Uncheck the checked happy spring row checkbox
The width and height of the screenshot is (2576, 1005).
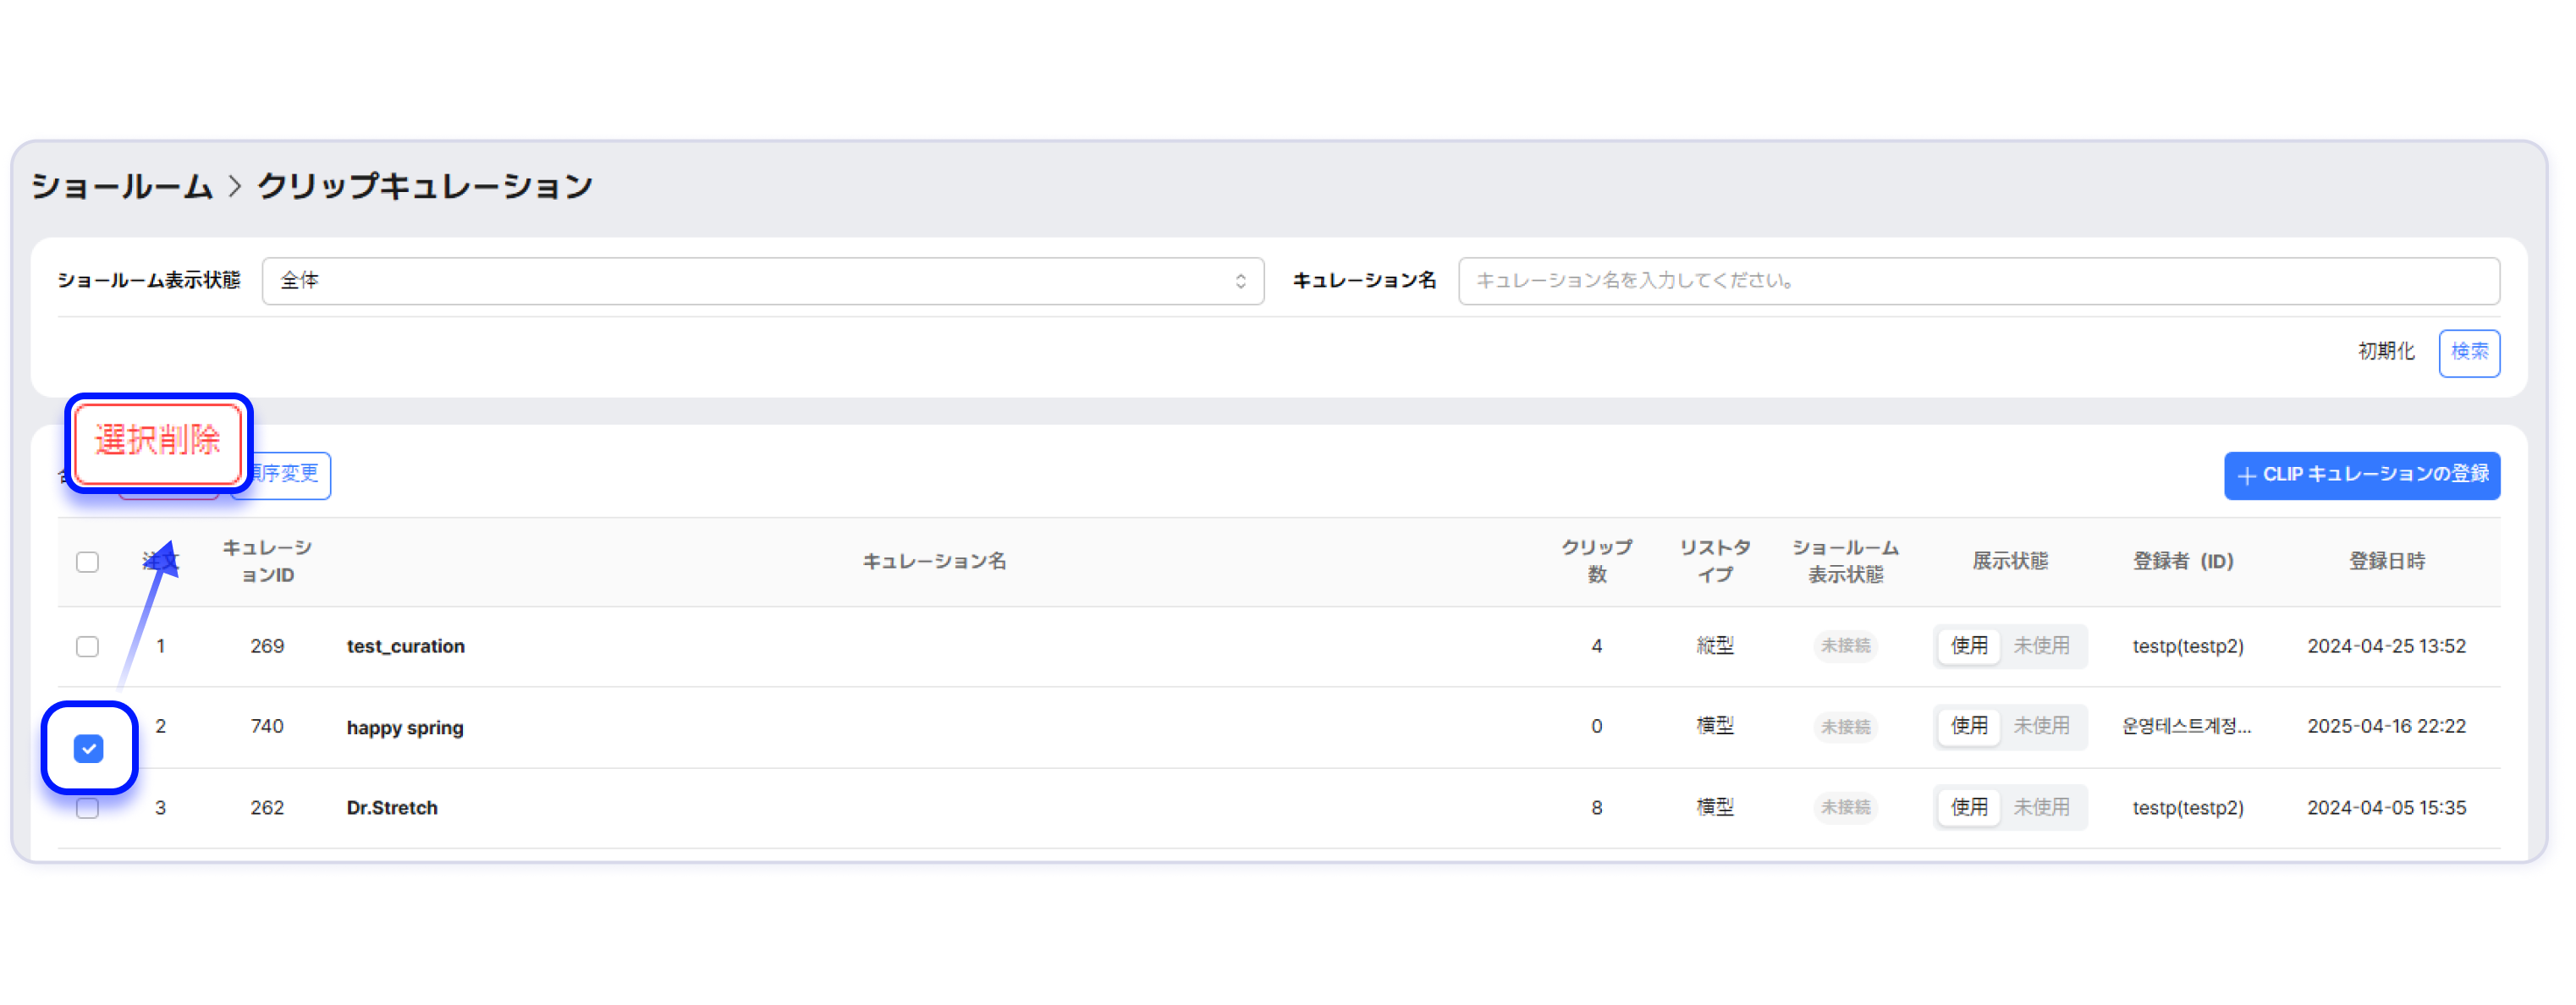(x=89, y=748)
